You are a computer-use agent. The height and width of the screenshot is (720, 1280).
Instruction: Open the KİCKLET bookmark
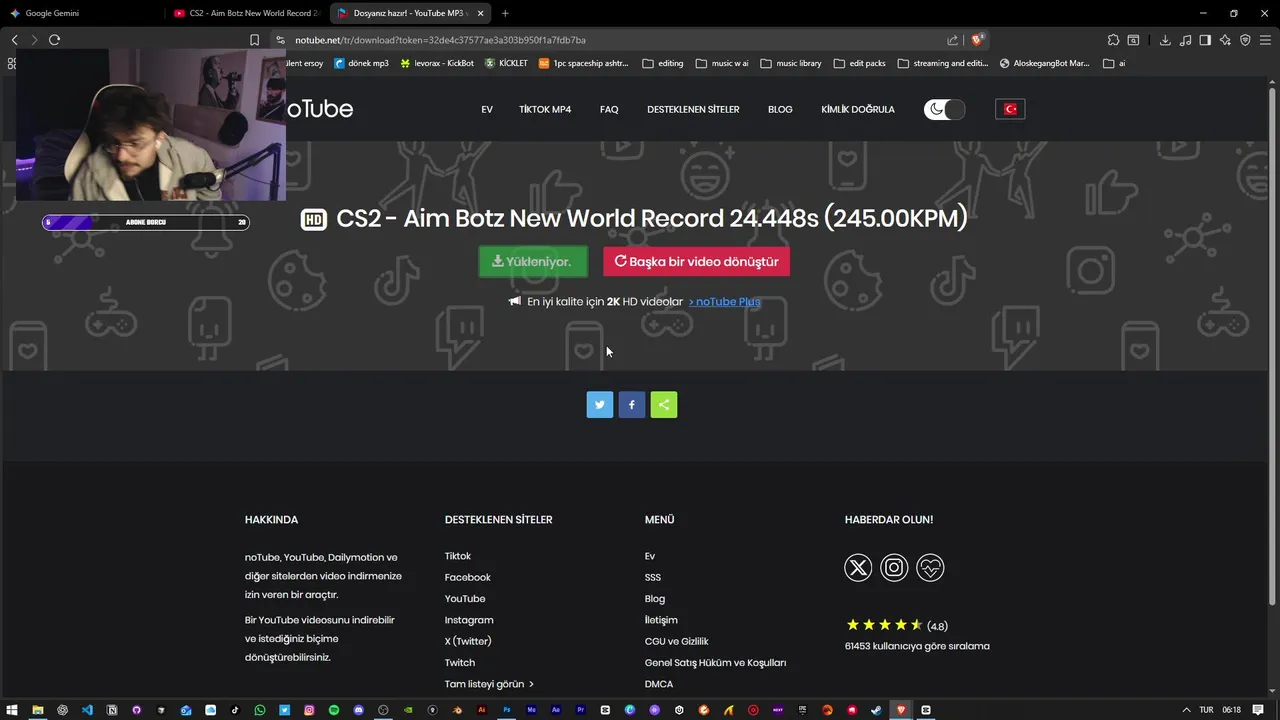(x=506, y=63)
